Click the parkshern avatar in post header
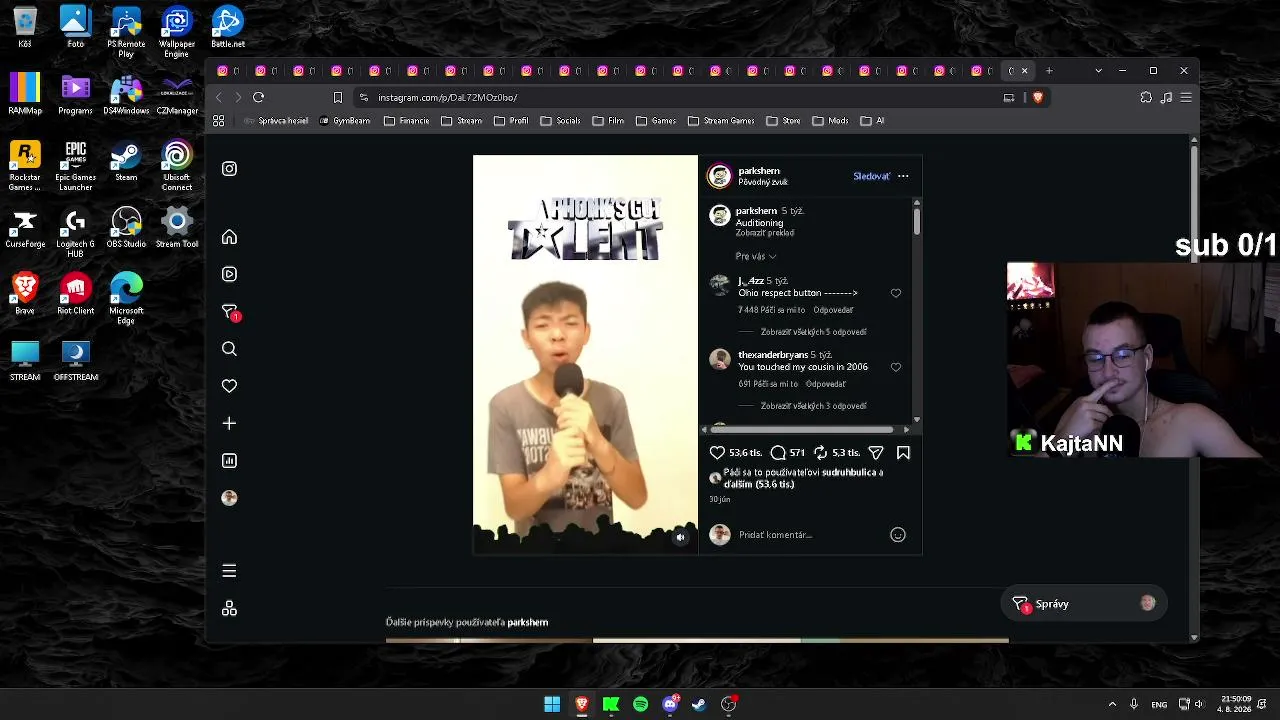The height and width of the screenshot is (720, 1280). (720, 176)
